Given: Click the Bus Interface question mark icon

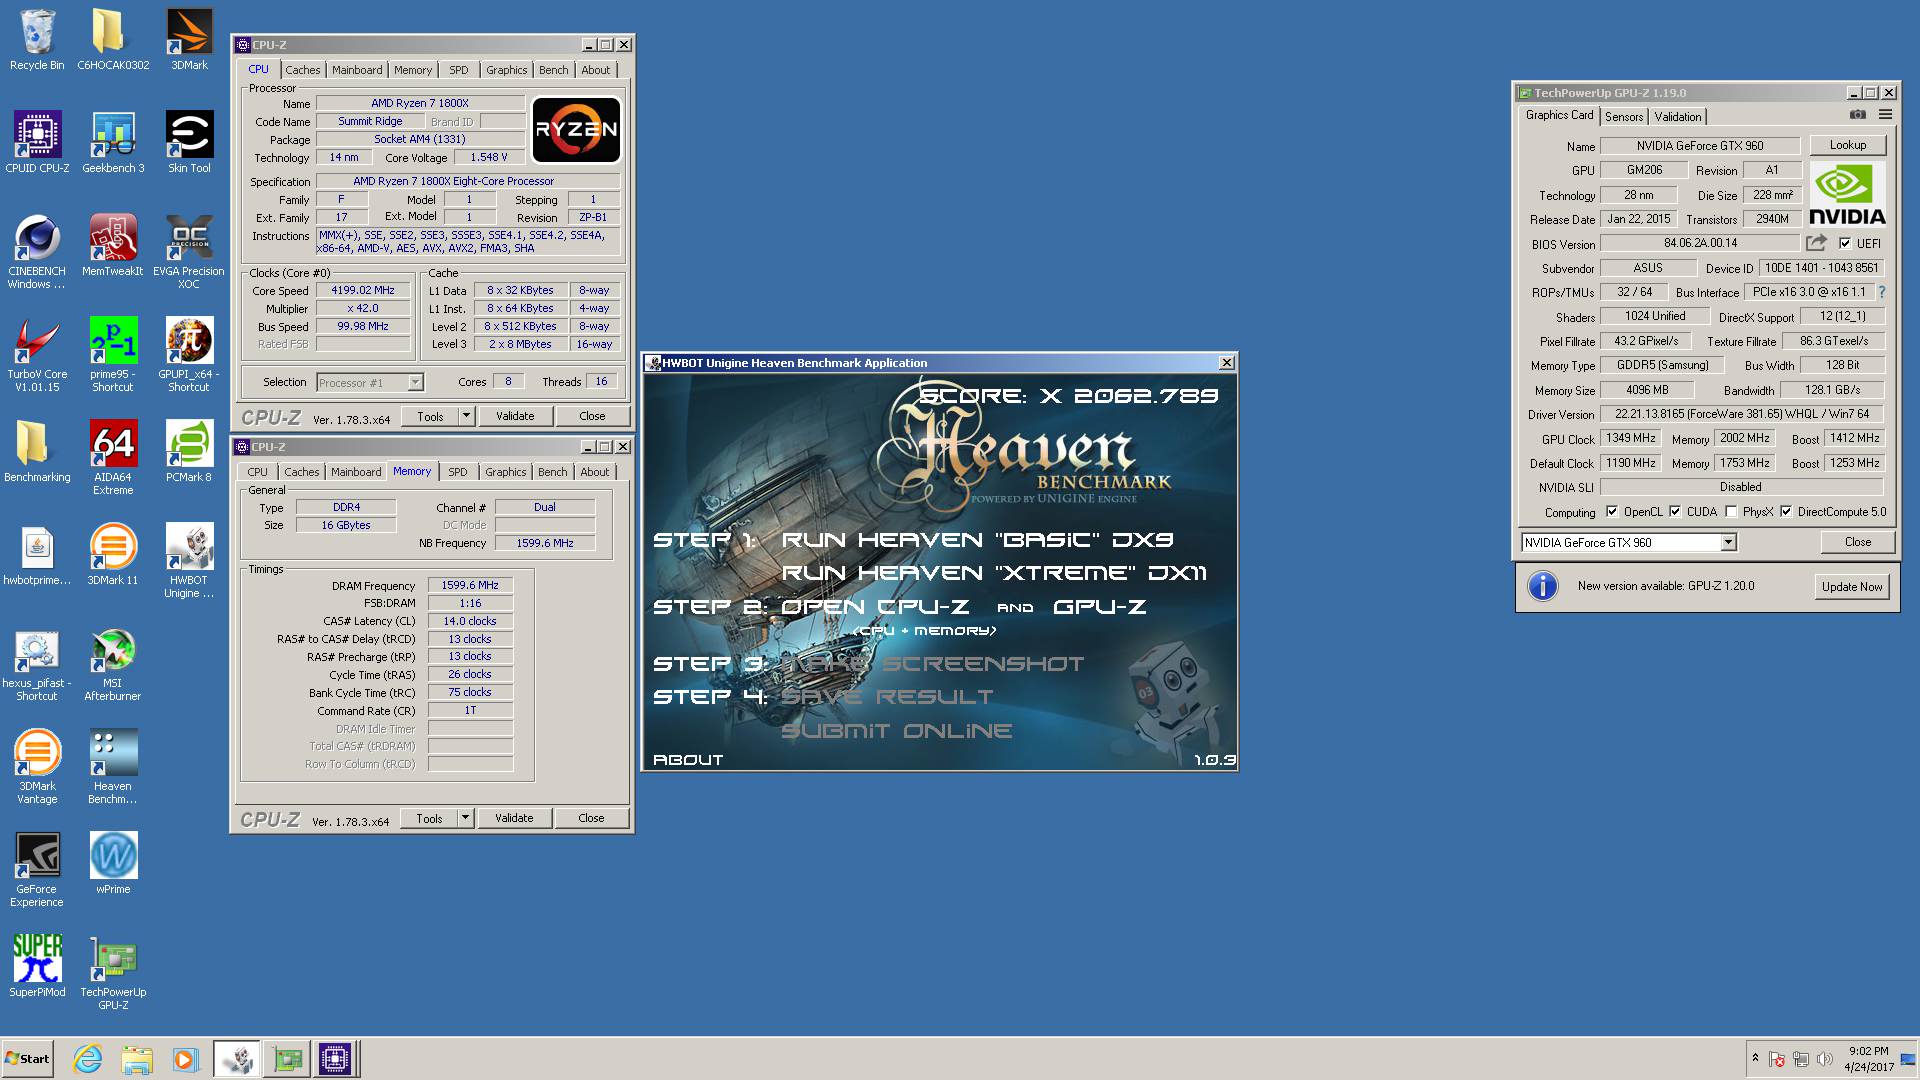Looking at the screenshot, I should (x=1882, y=292).
